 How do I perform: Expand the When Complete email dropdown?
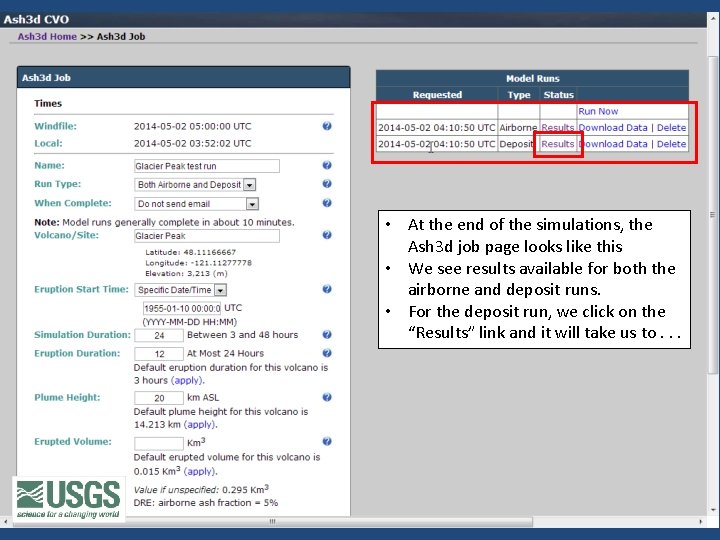click(x=252, y=204)
